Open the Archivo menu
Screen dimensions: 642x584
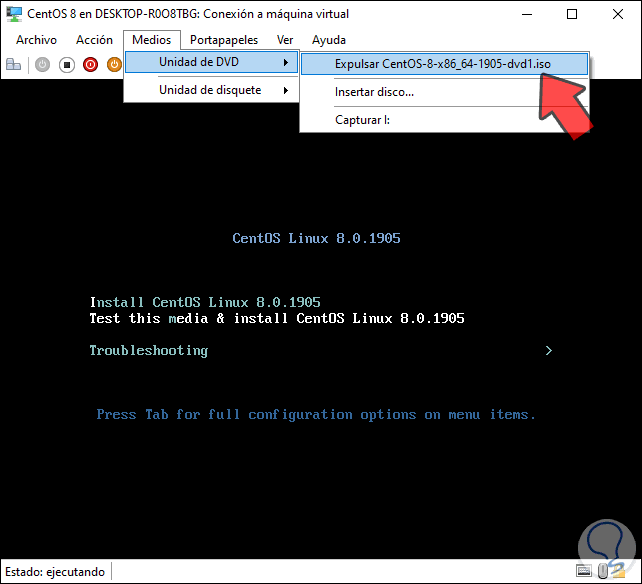point(36,40)
